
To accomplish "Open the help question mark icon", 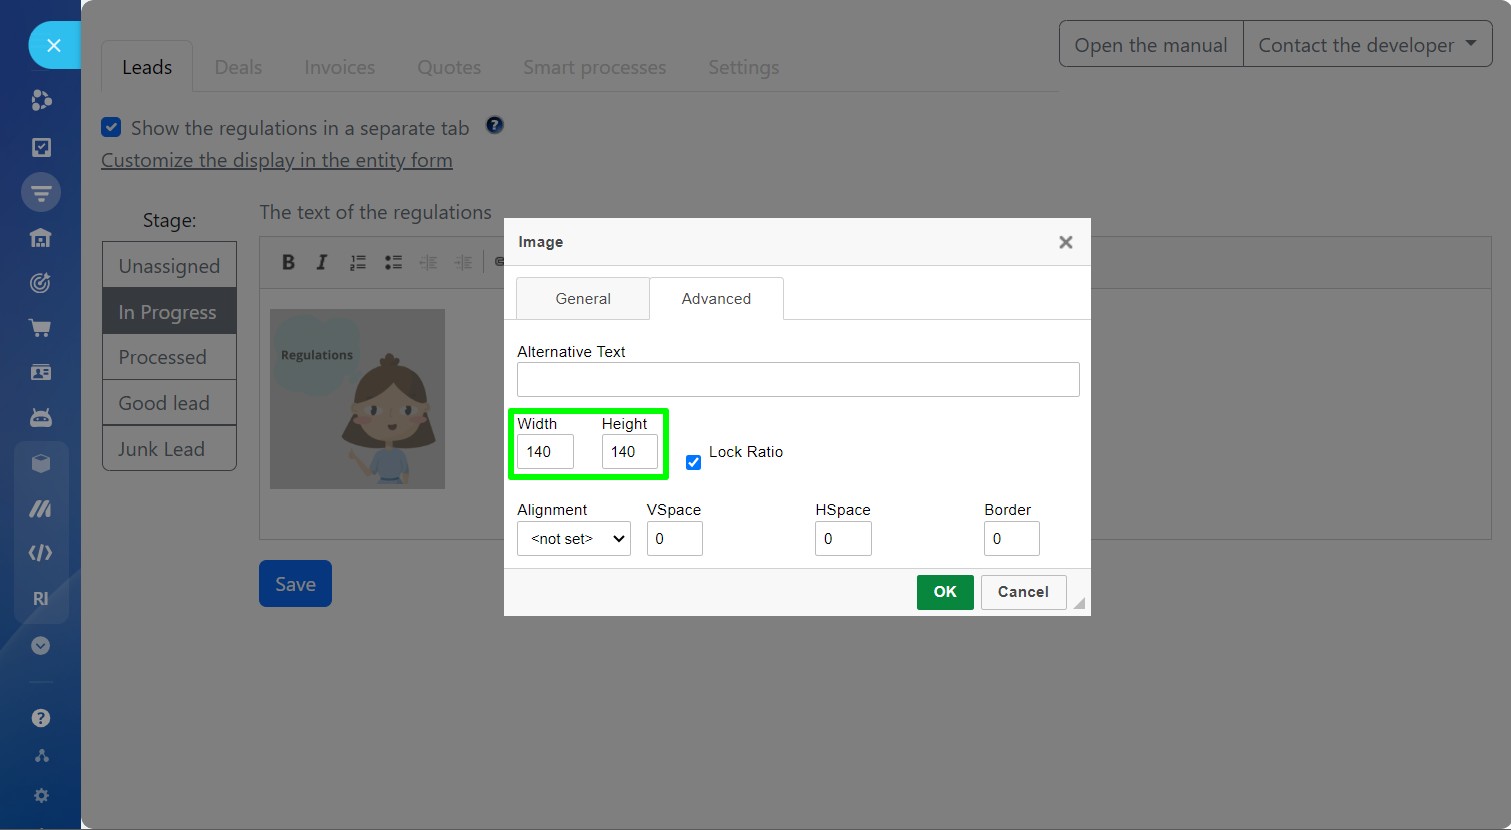I will coord(41,718).
